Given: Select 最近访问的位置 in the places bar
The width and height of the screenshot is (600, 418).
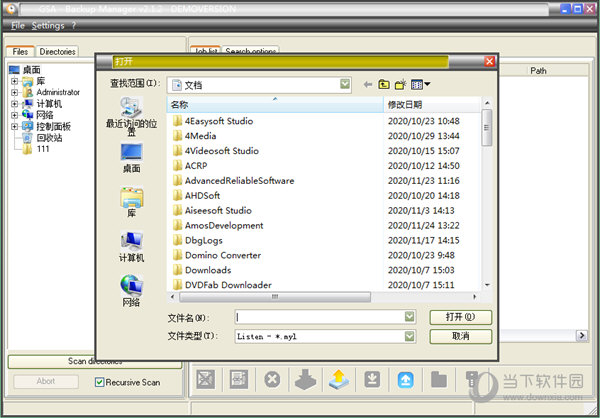Looking at the screenshot, I should click(131, 116).
